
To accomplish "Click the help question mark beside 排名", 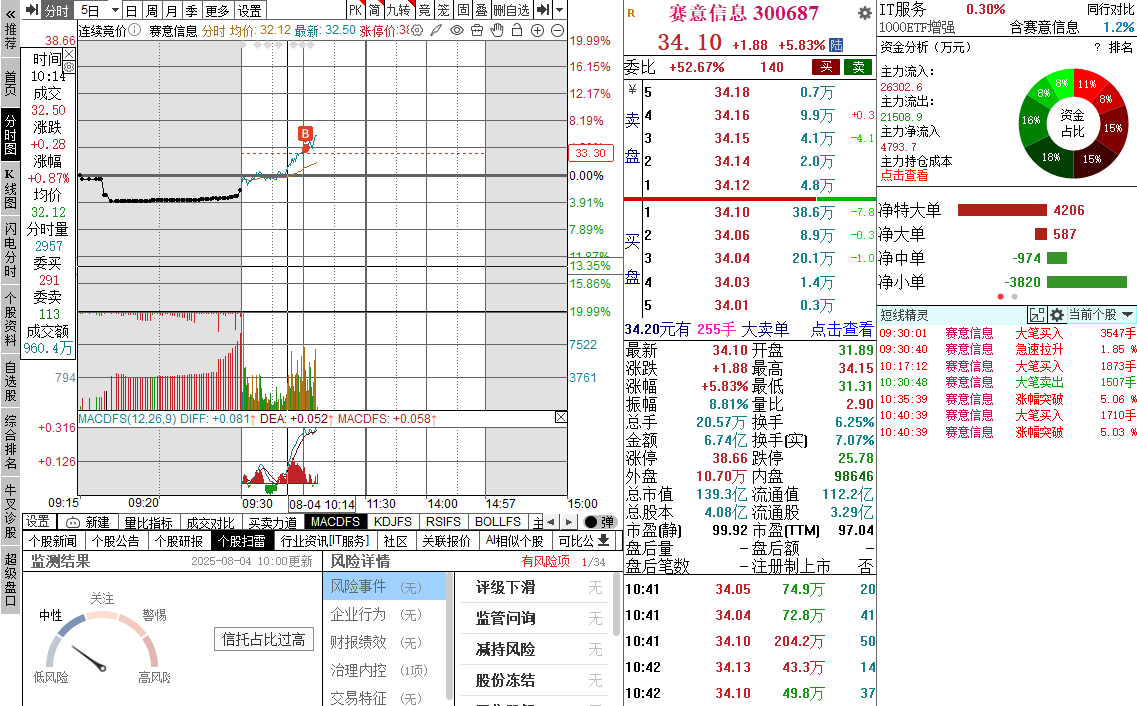I will 1096,47.
